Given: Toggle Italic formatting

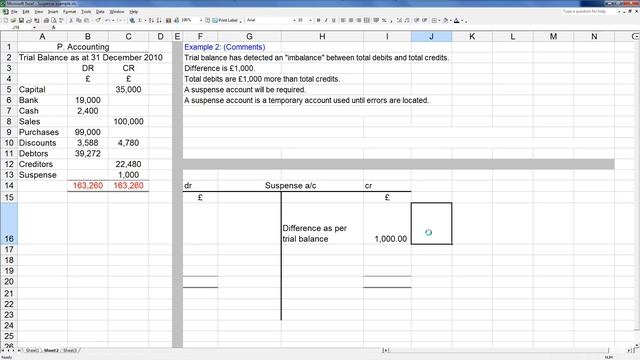Looking at the screenshot, I should [326, 20].
